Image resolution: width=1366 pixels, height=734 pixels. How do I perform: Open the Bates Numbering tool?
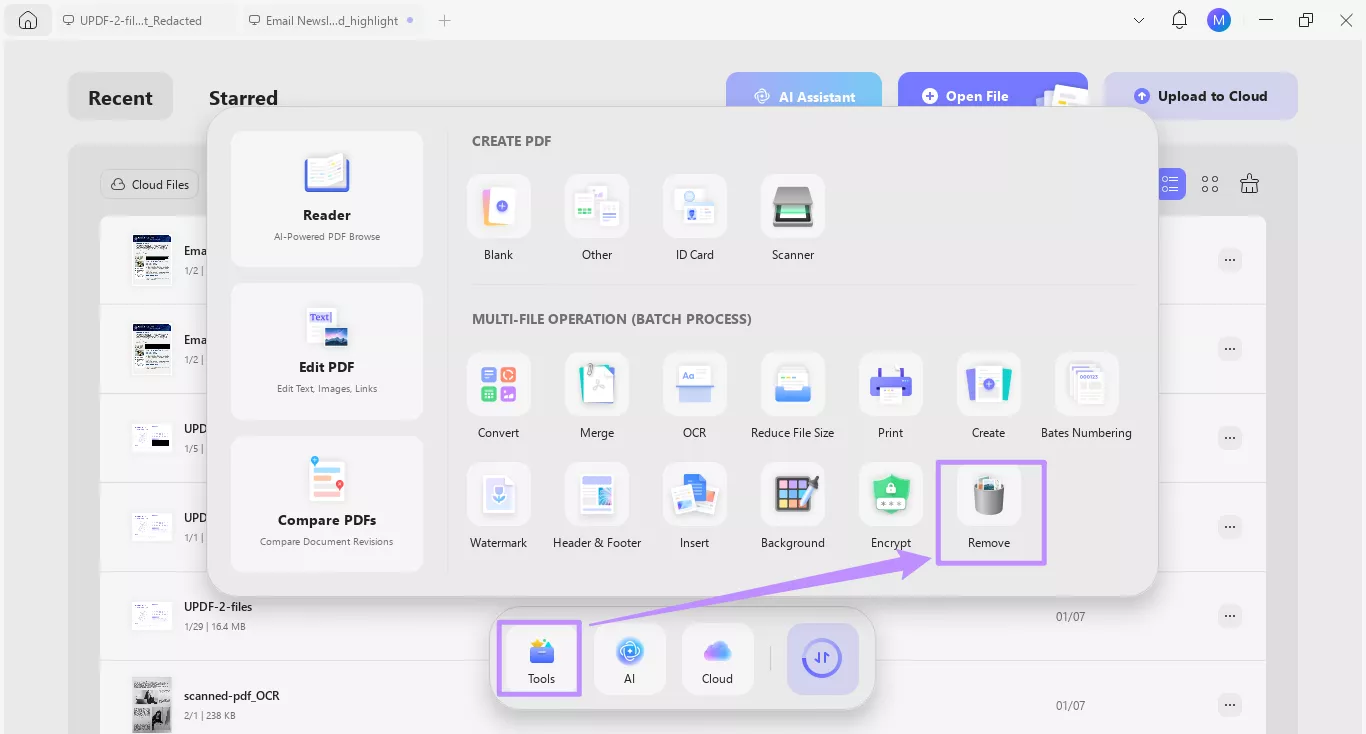[1087, 397]
